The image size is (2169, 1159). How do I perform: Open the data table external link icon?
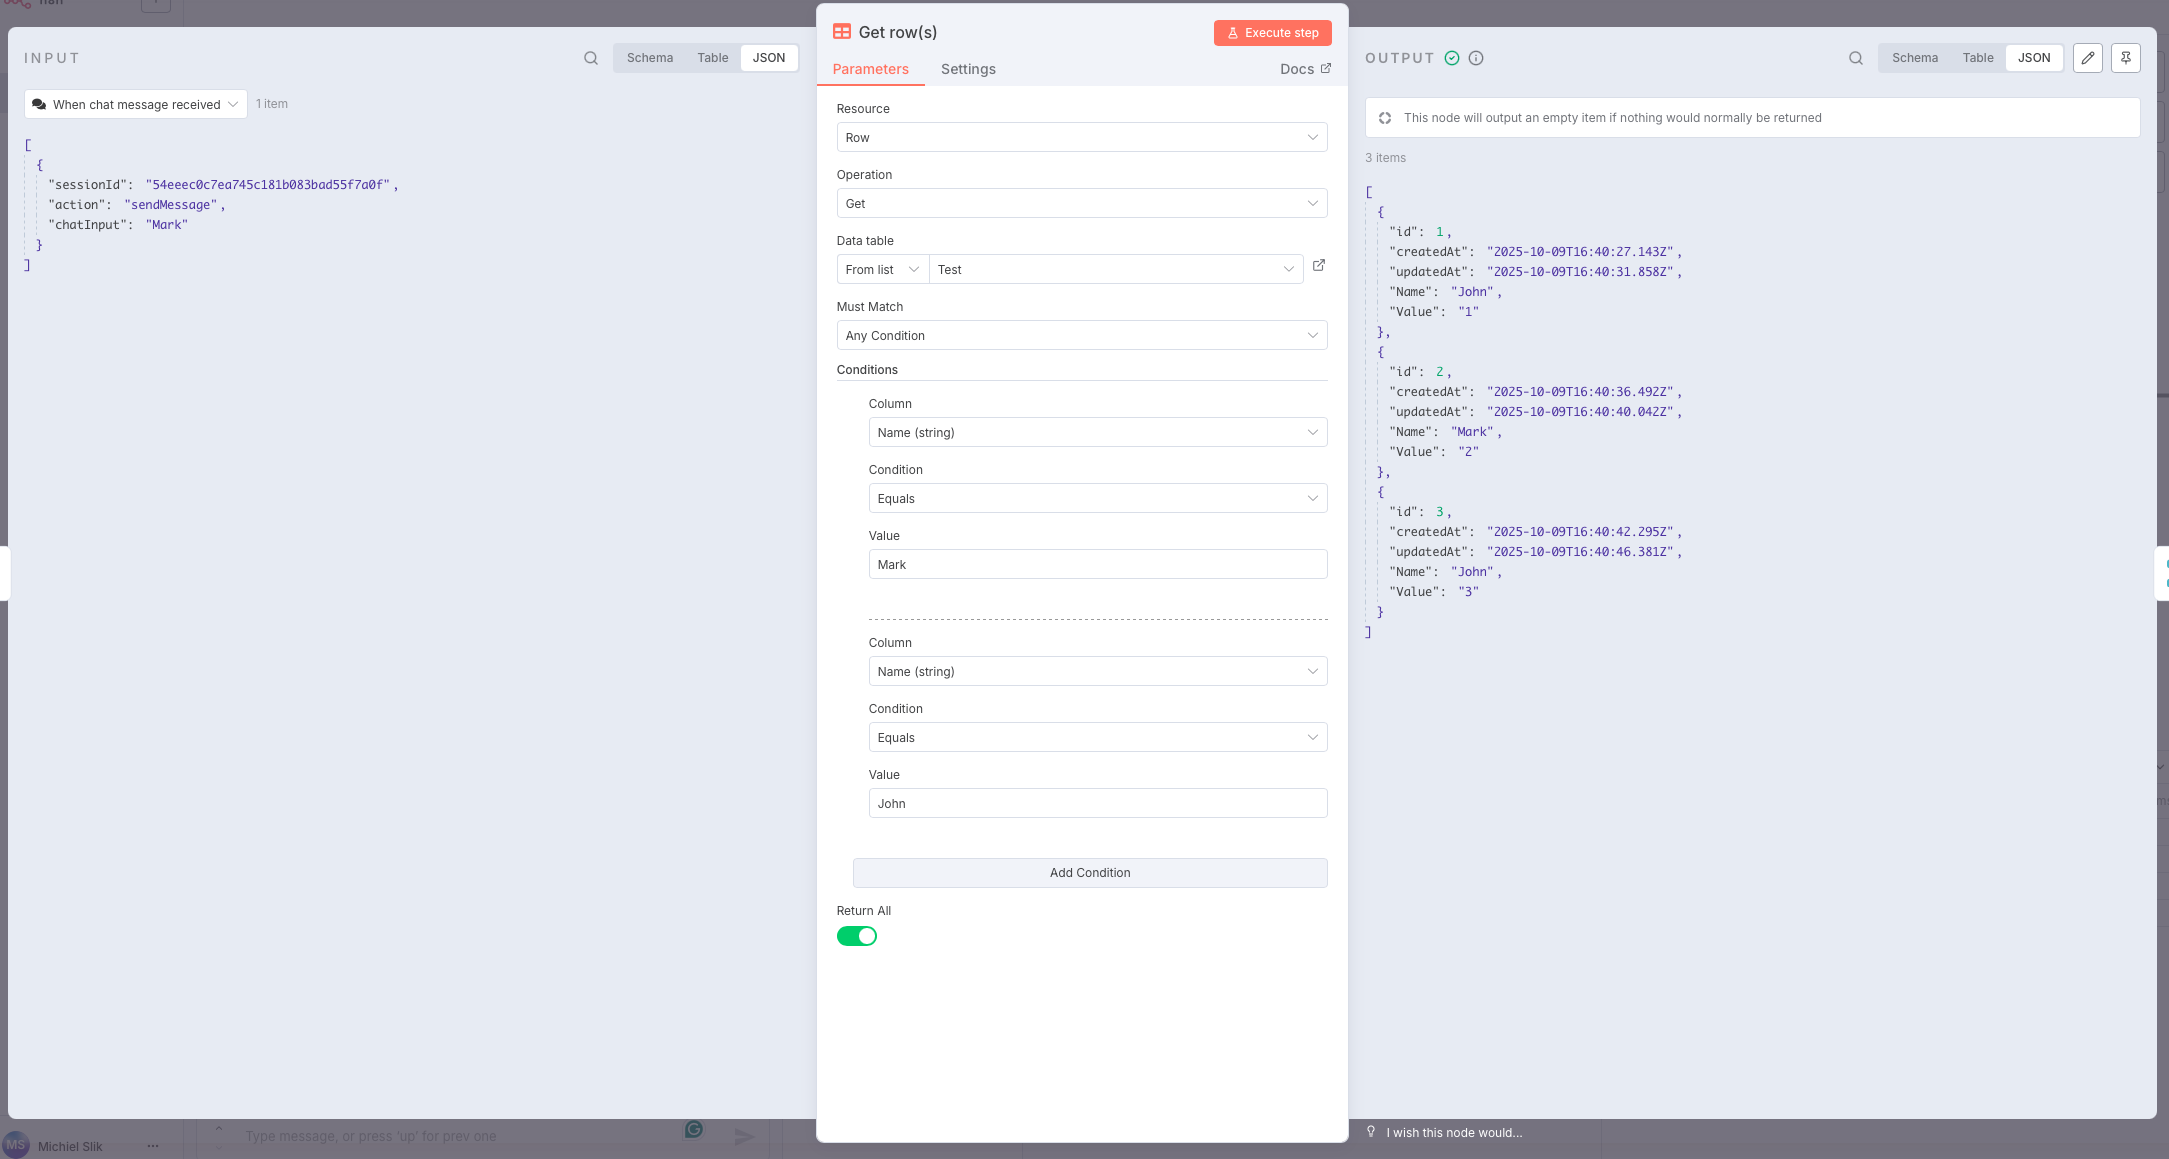tap(1318, 265)
